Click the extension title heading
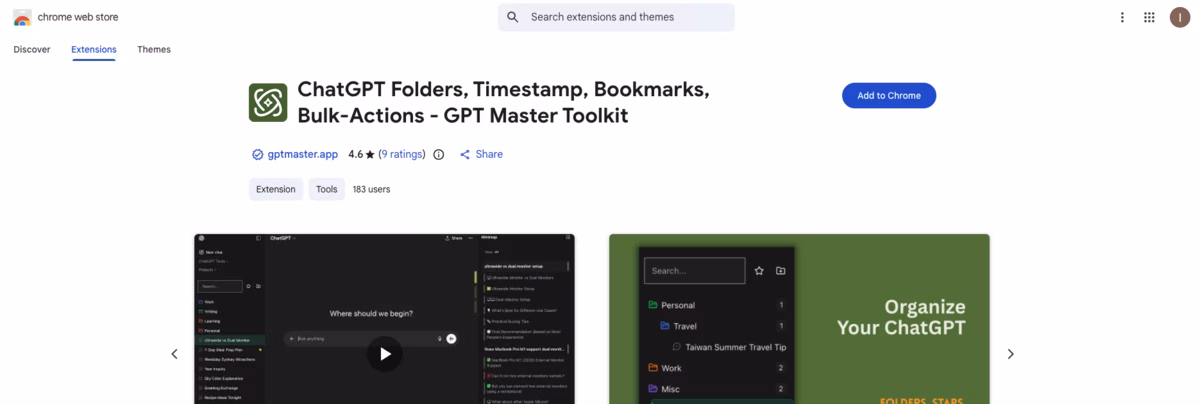Image resolution: width=1200 pixels, height=404 pixels. point(503,102)
